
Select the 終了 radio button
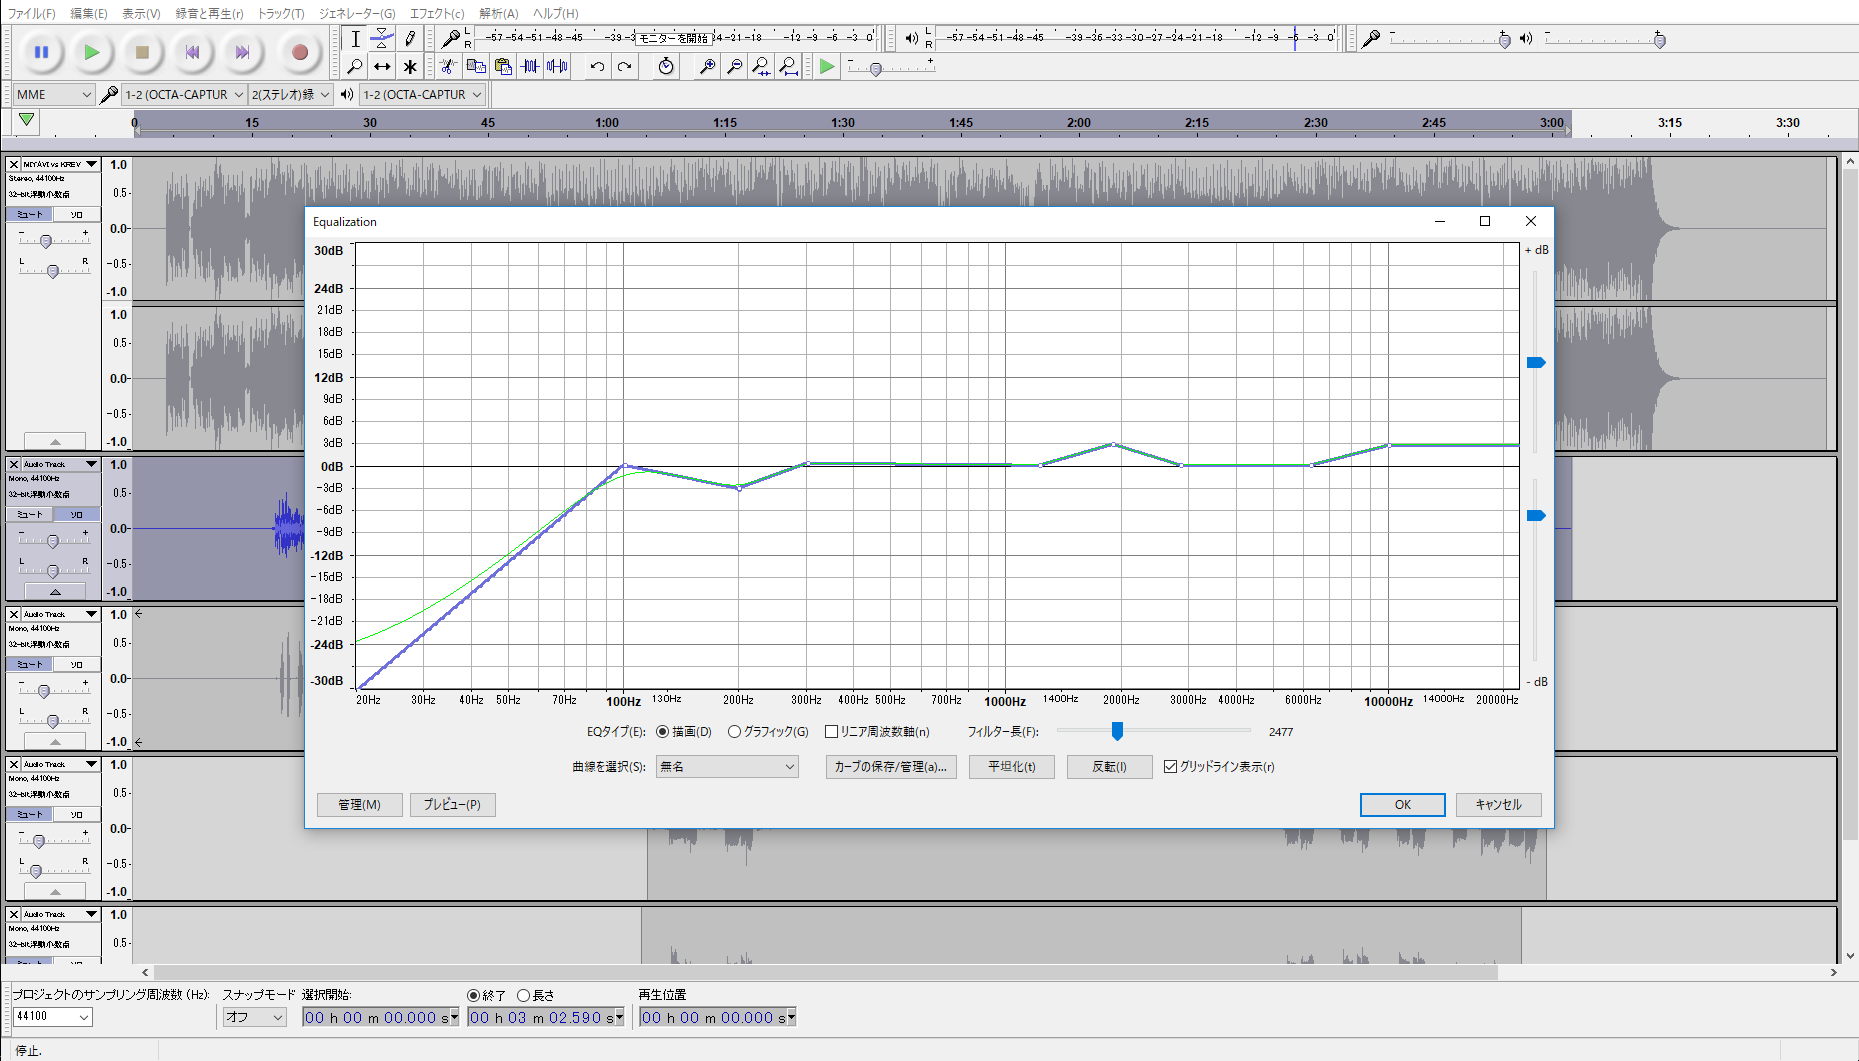(473, 996)
